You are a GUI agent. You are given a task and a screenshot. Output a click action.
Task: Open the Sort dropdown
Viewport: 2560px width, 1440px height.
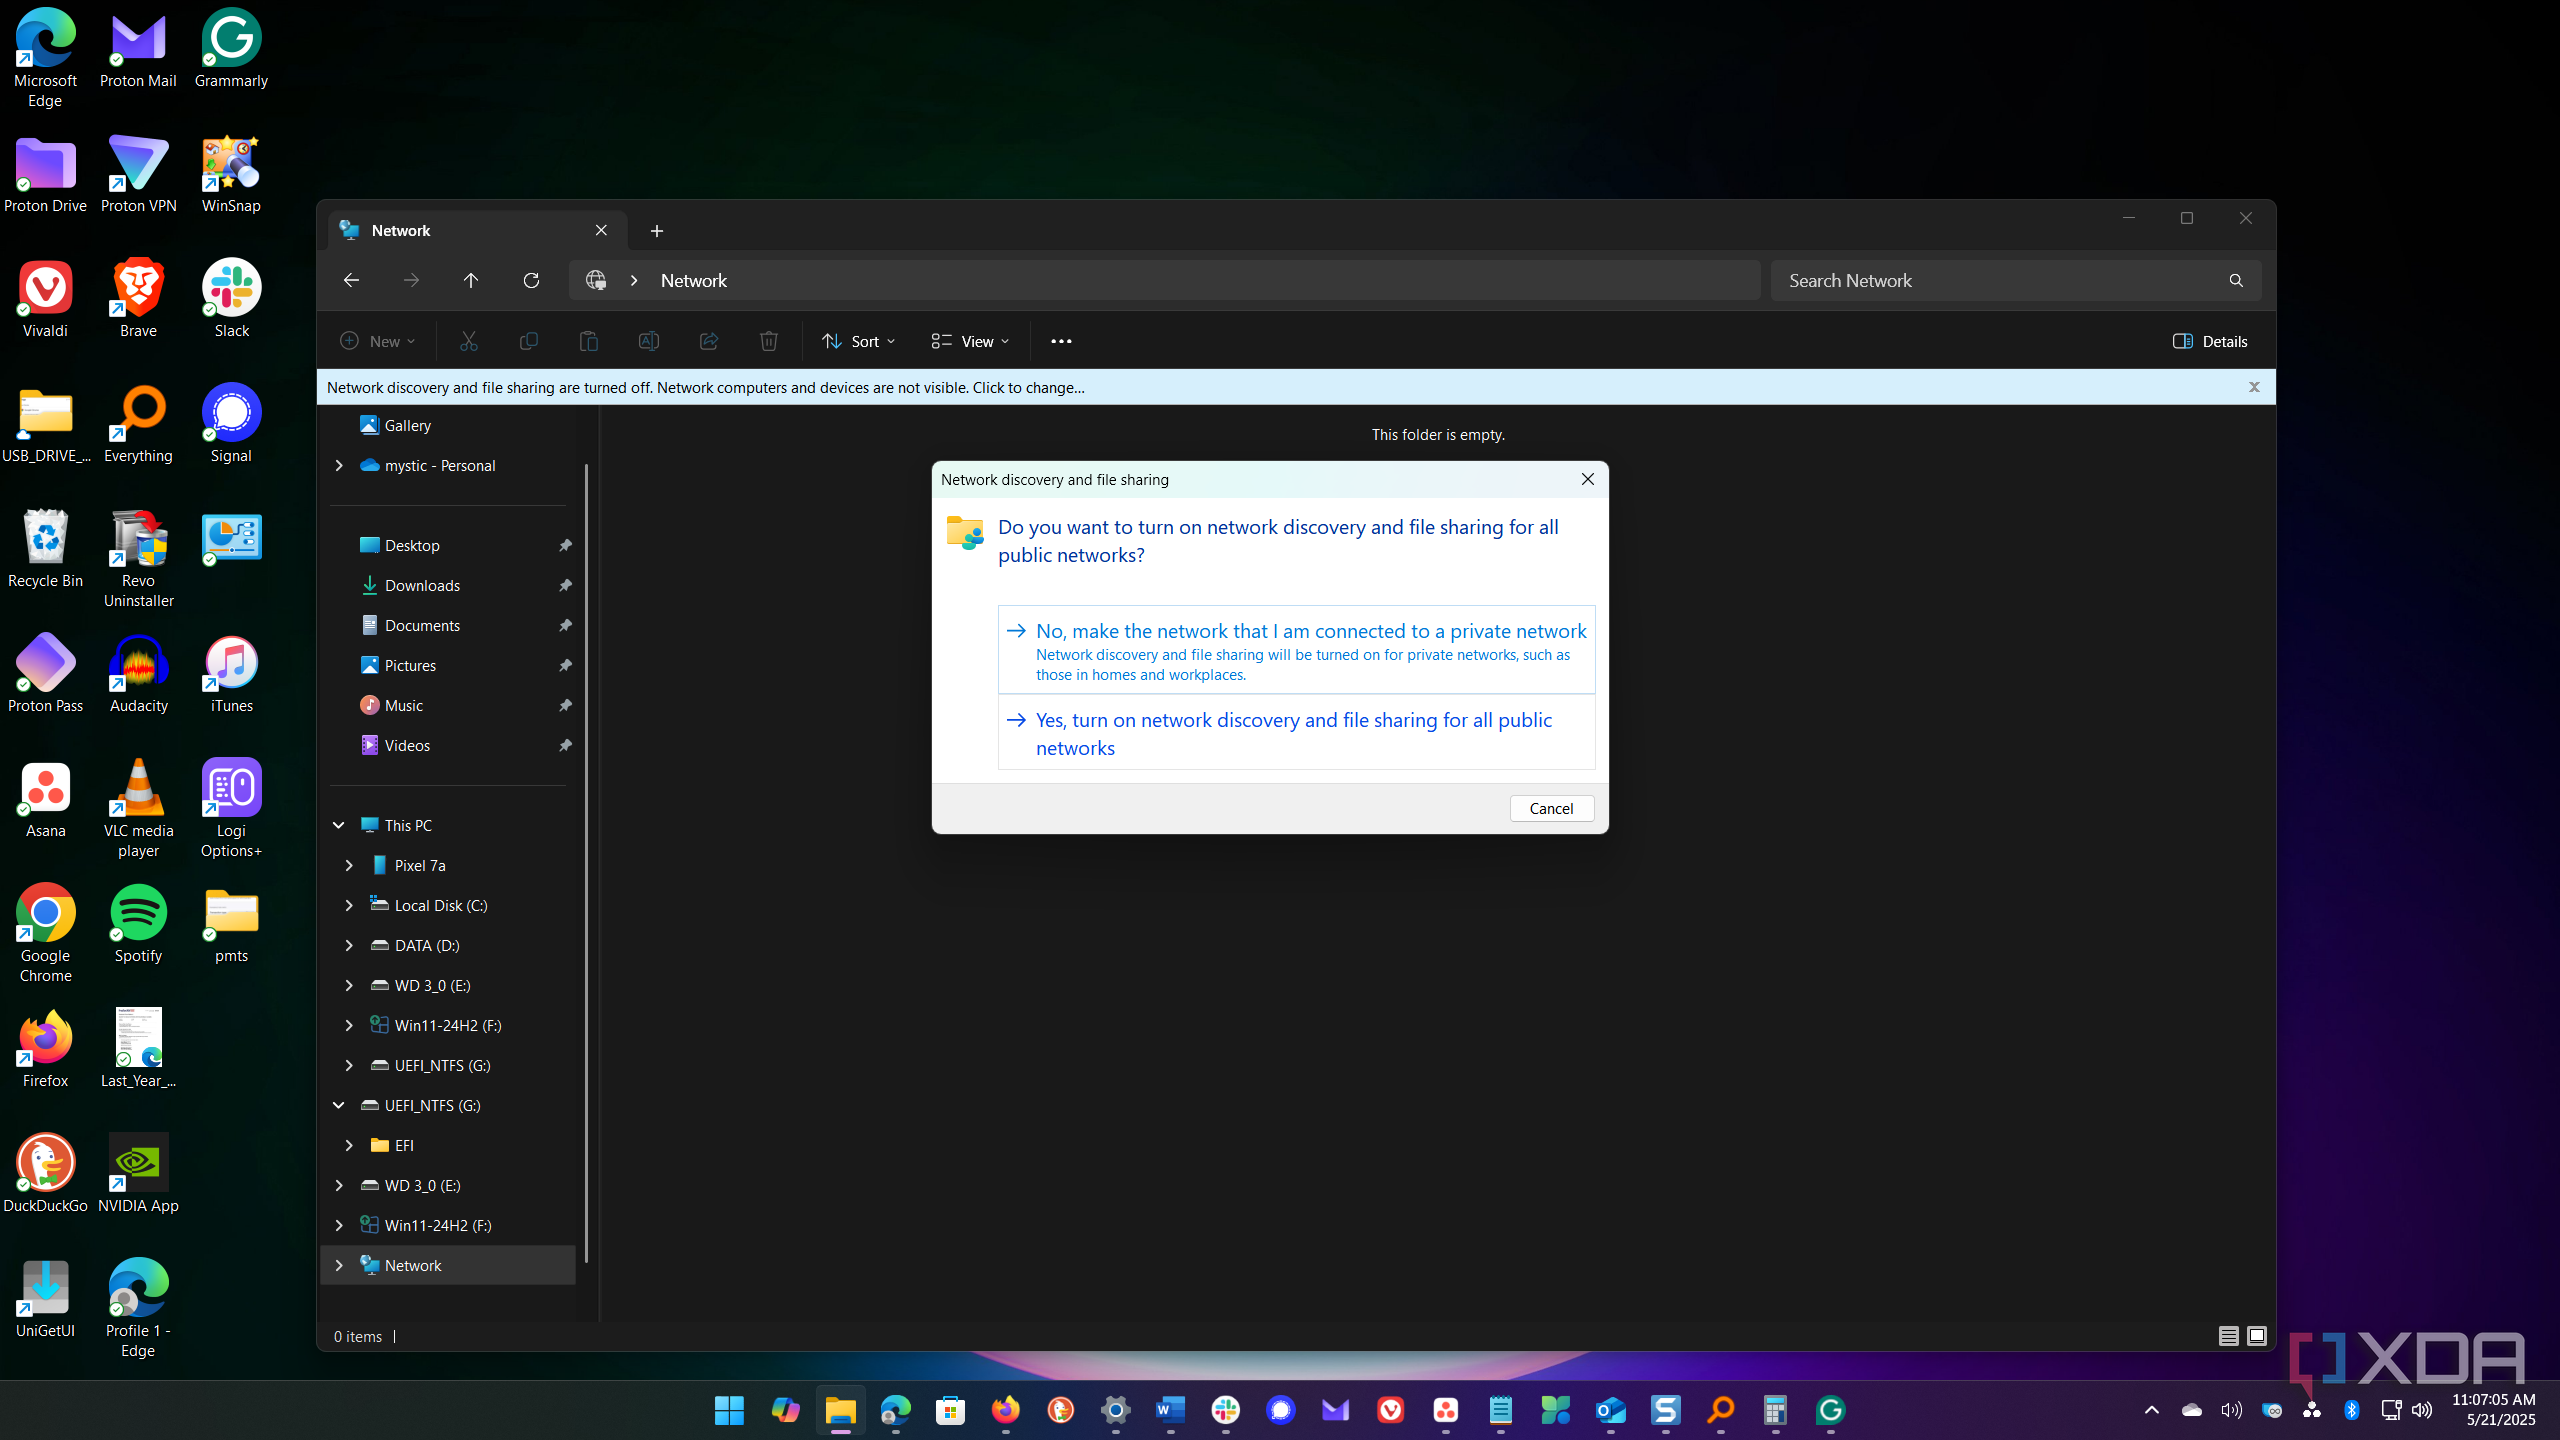(x=859, y=341)
